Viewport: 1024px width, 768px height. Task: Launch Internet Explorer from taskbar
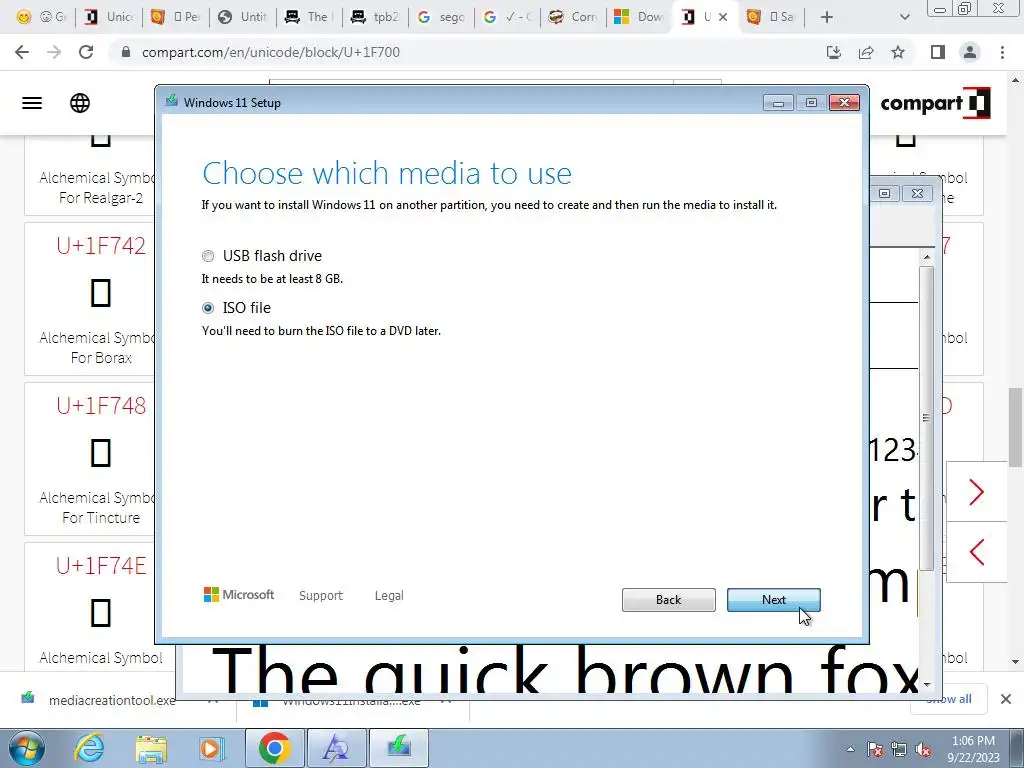(x=89, y=748)
